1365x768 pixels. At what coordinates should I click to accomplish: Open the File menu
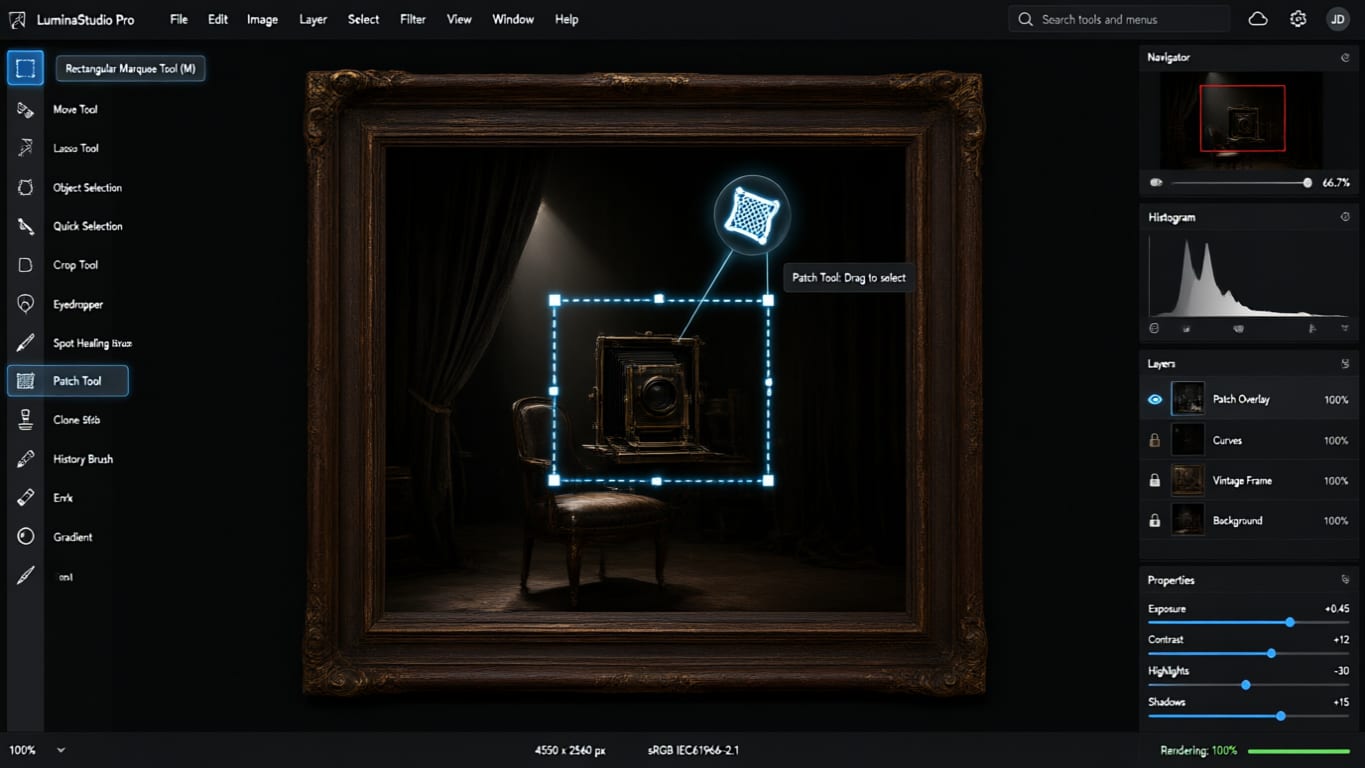click(x=178, y=19)
